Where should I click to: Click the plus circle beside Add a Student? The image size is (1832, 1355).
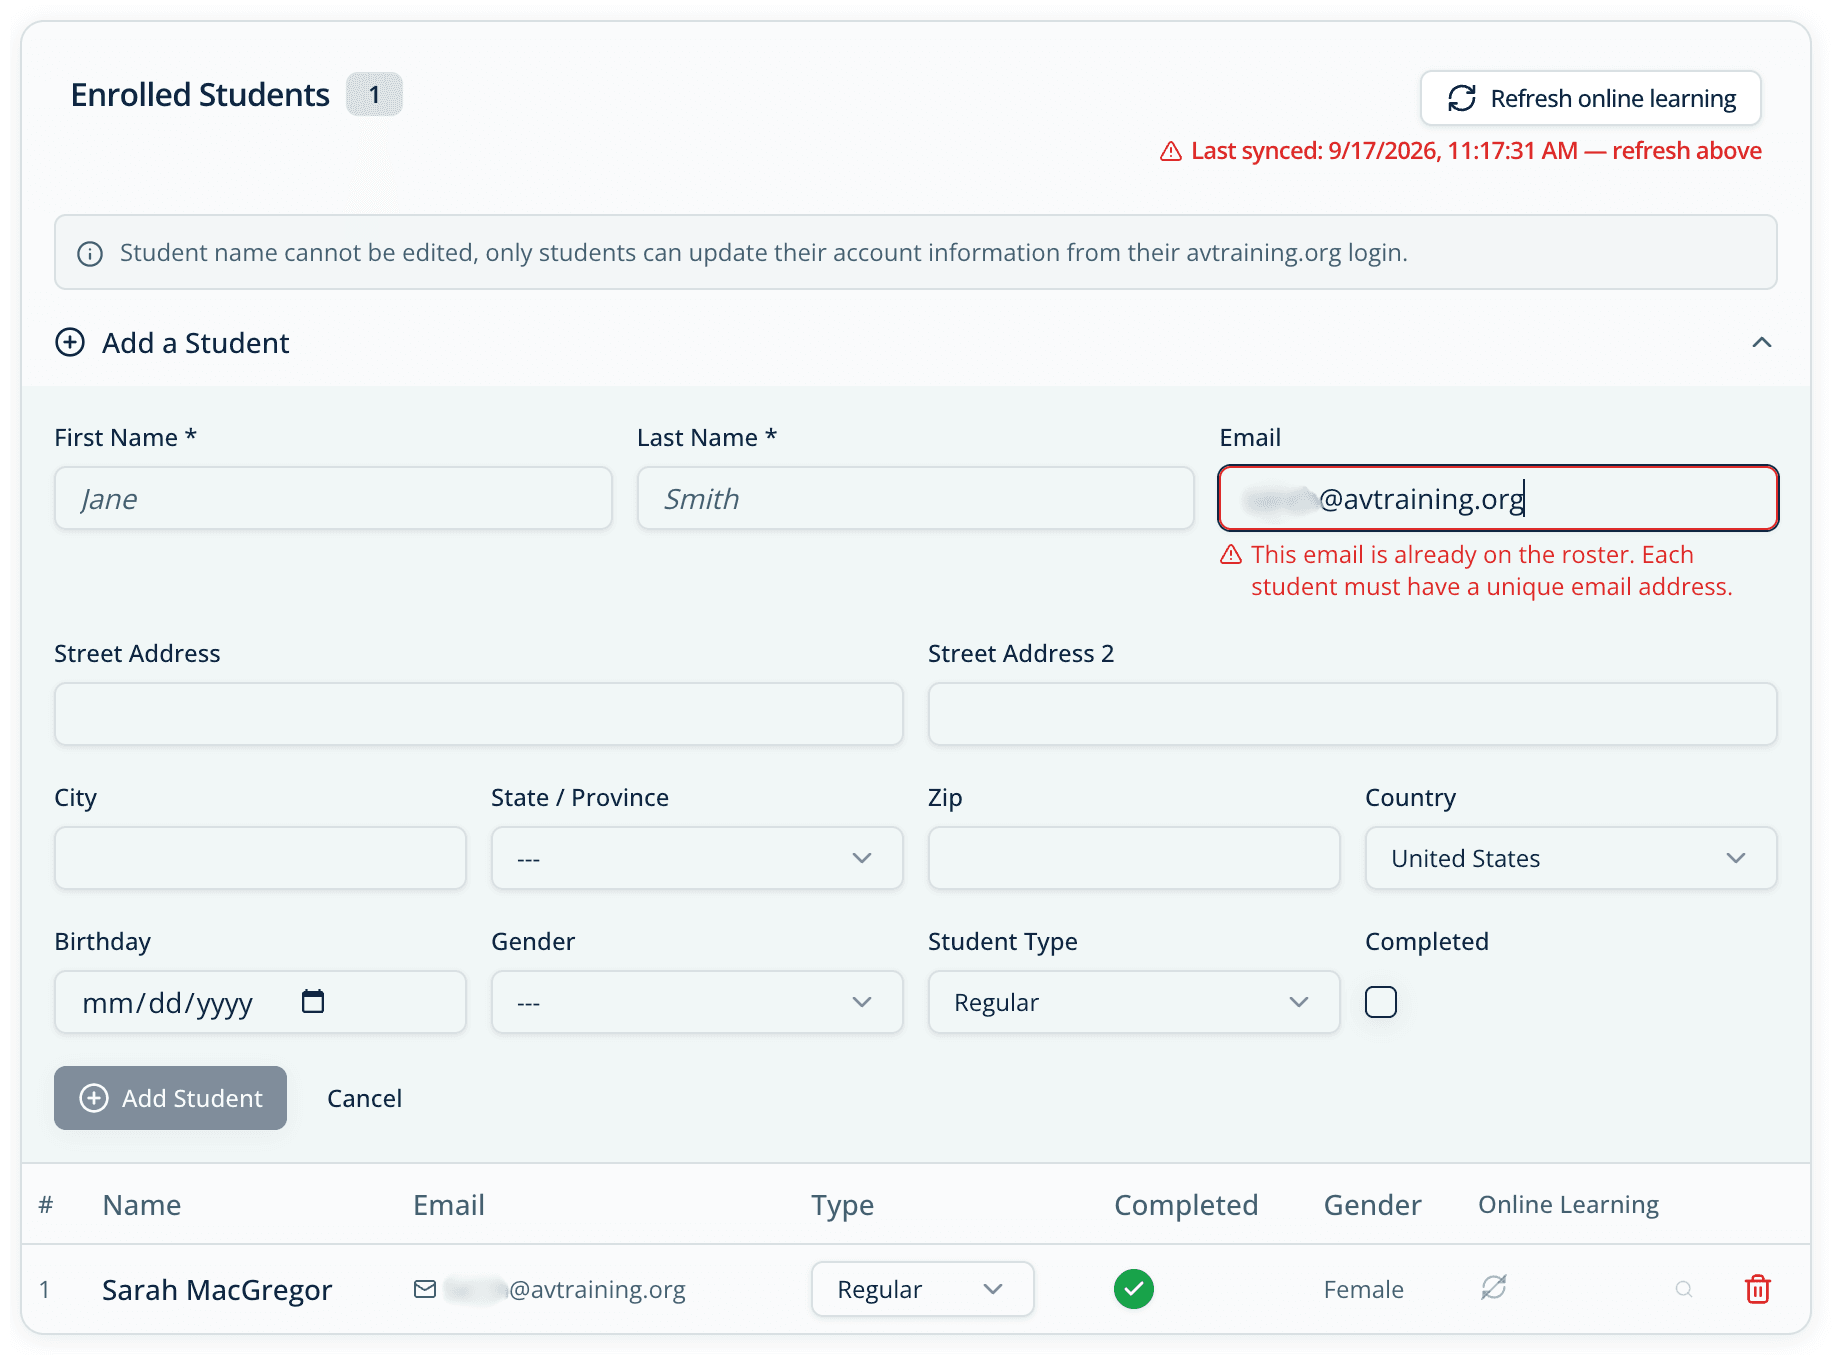pos(70,342)
